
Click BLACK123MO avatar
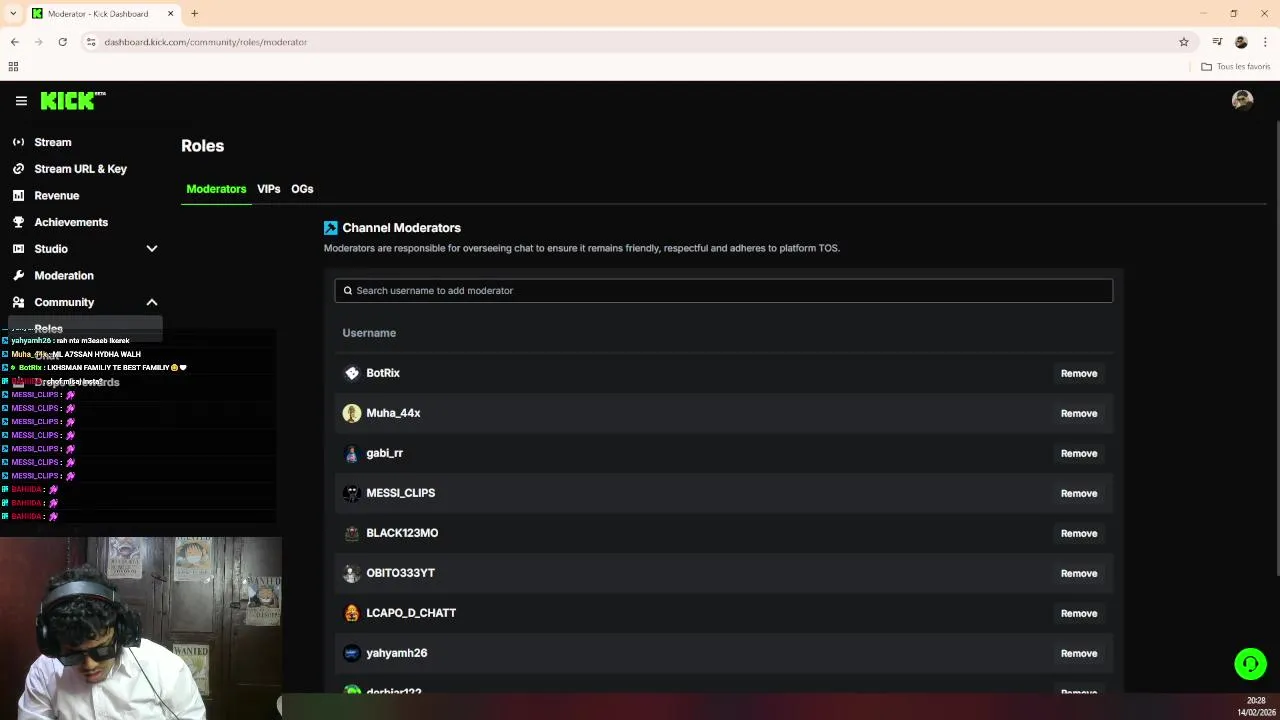point(352,533)
